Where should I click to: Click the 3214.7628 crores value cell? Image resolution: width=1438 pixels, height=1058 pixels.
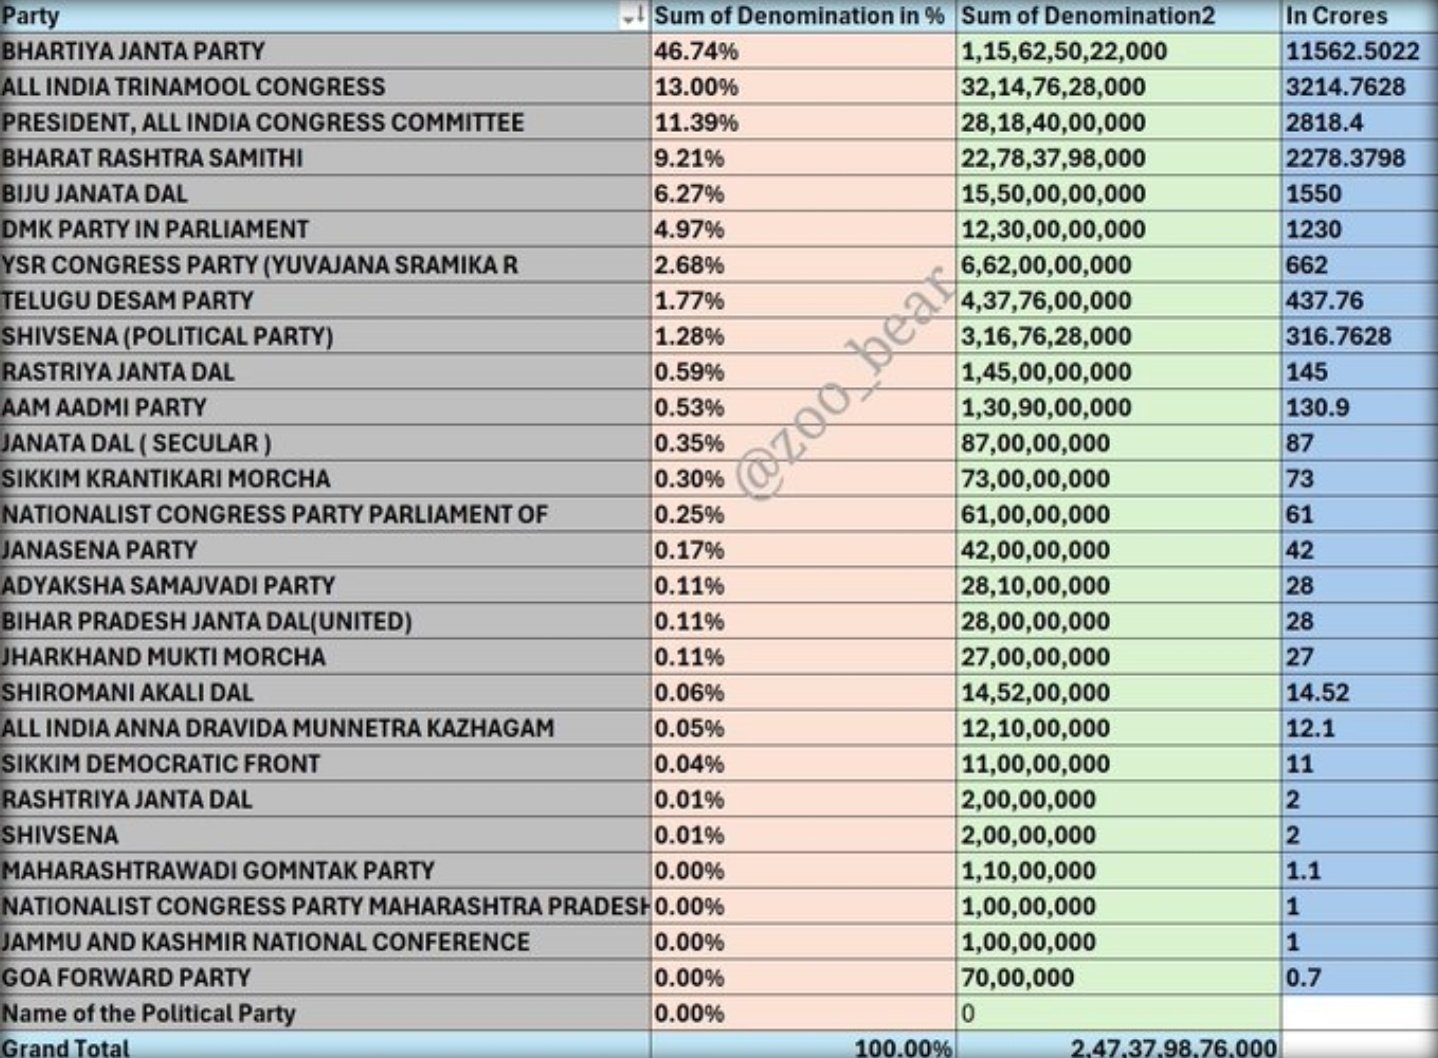click(1345, 87)
